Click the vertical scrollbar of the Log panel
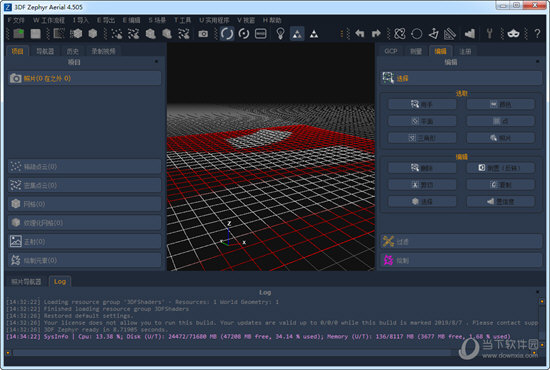Screen dimensions: 550x370 coord(542,323)
